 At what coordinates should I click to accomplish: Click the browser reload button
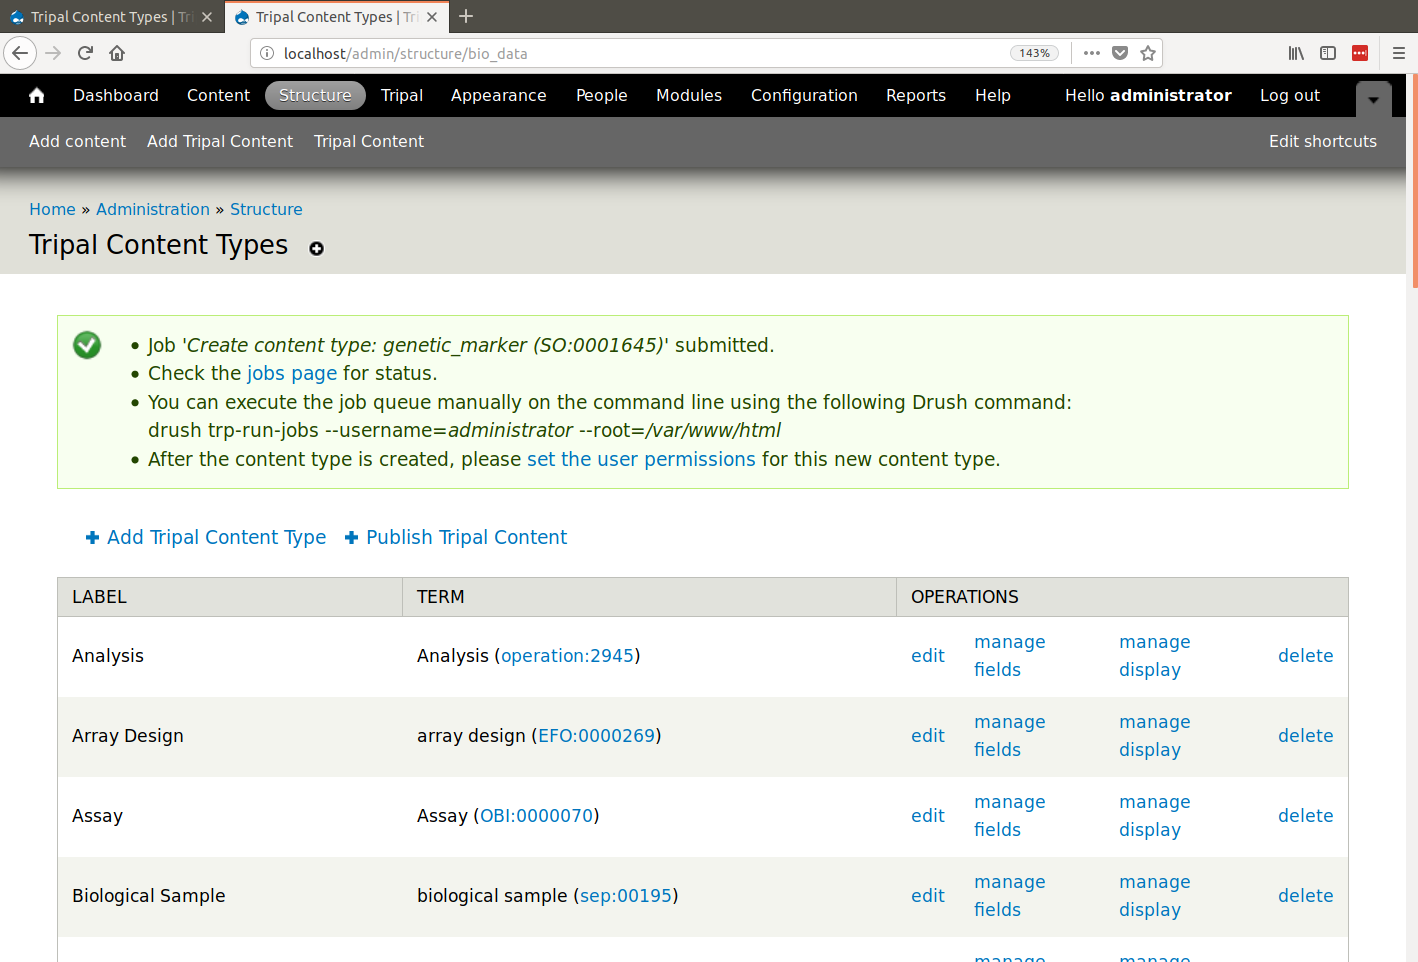(x=85, y=53)
